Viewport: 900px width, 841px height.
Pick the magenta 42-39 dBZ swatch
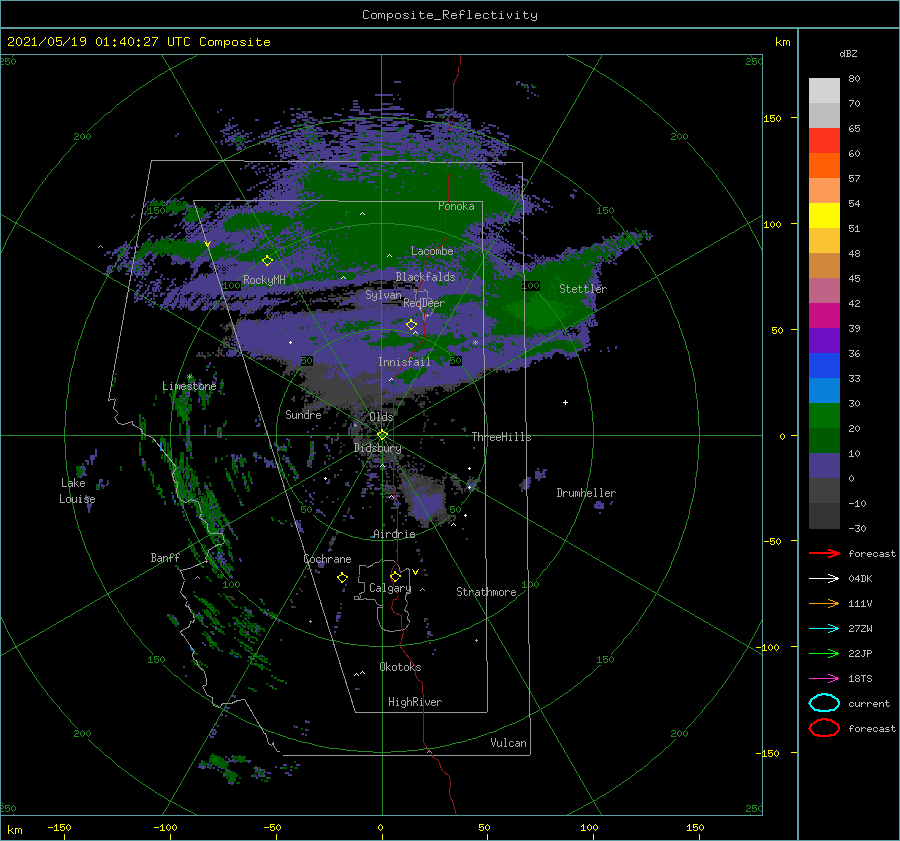[x=824, y=315]
